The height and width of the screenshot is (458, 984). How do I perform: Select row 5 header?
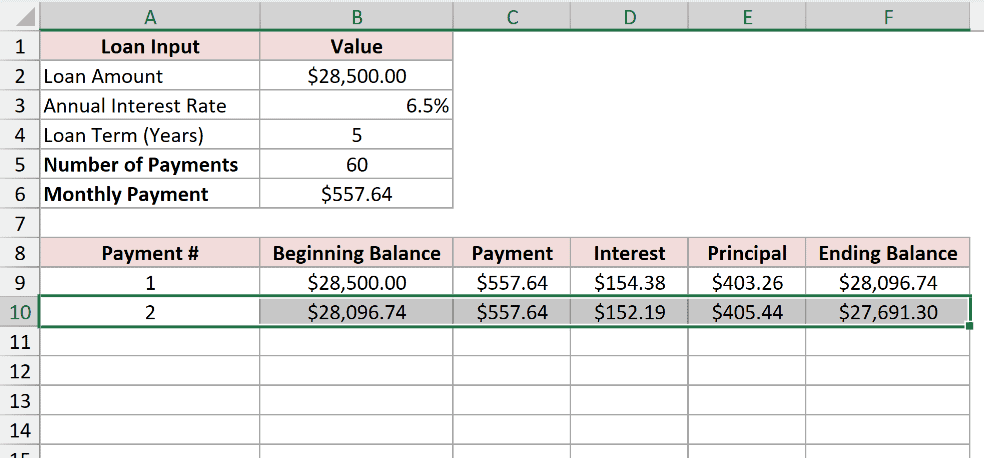tap(20, 164)
